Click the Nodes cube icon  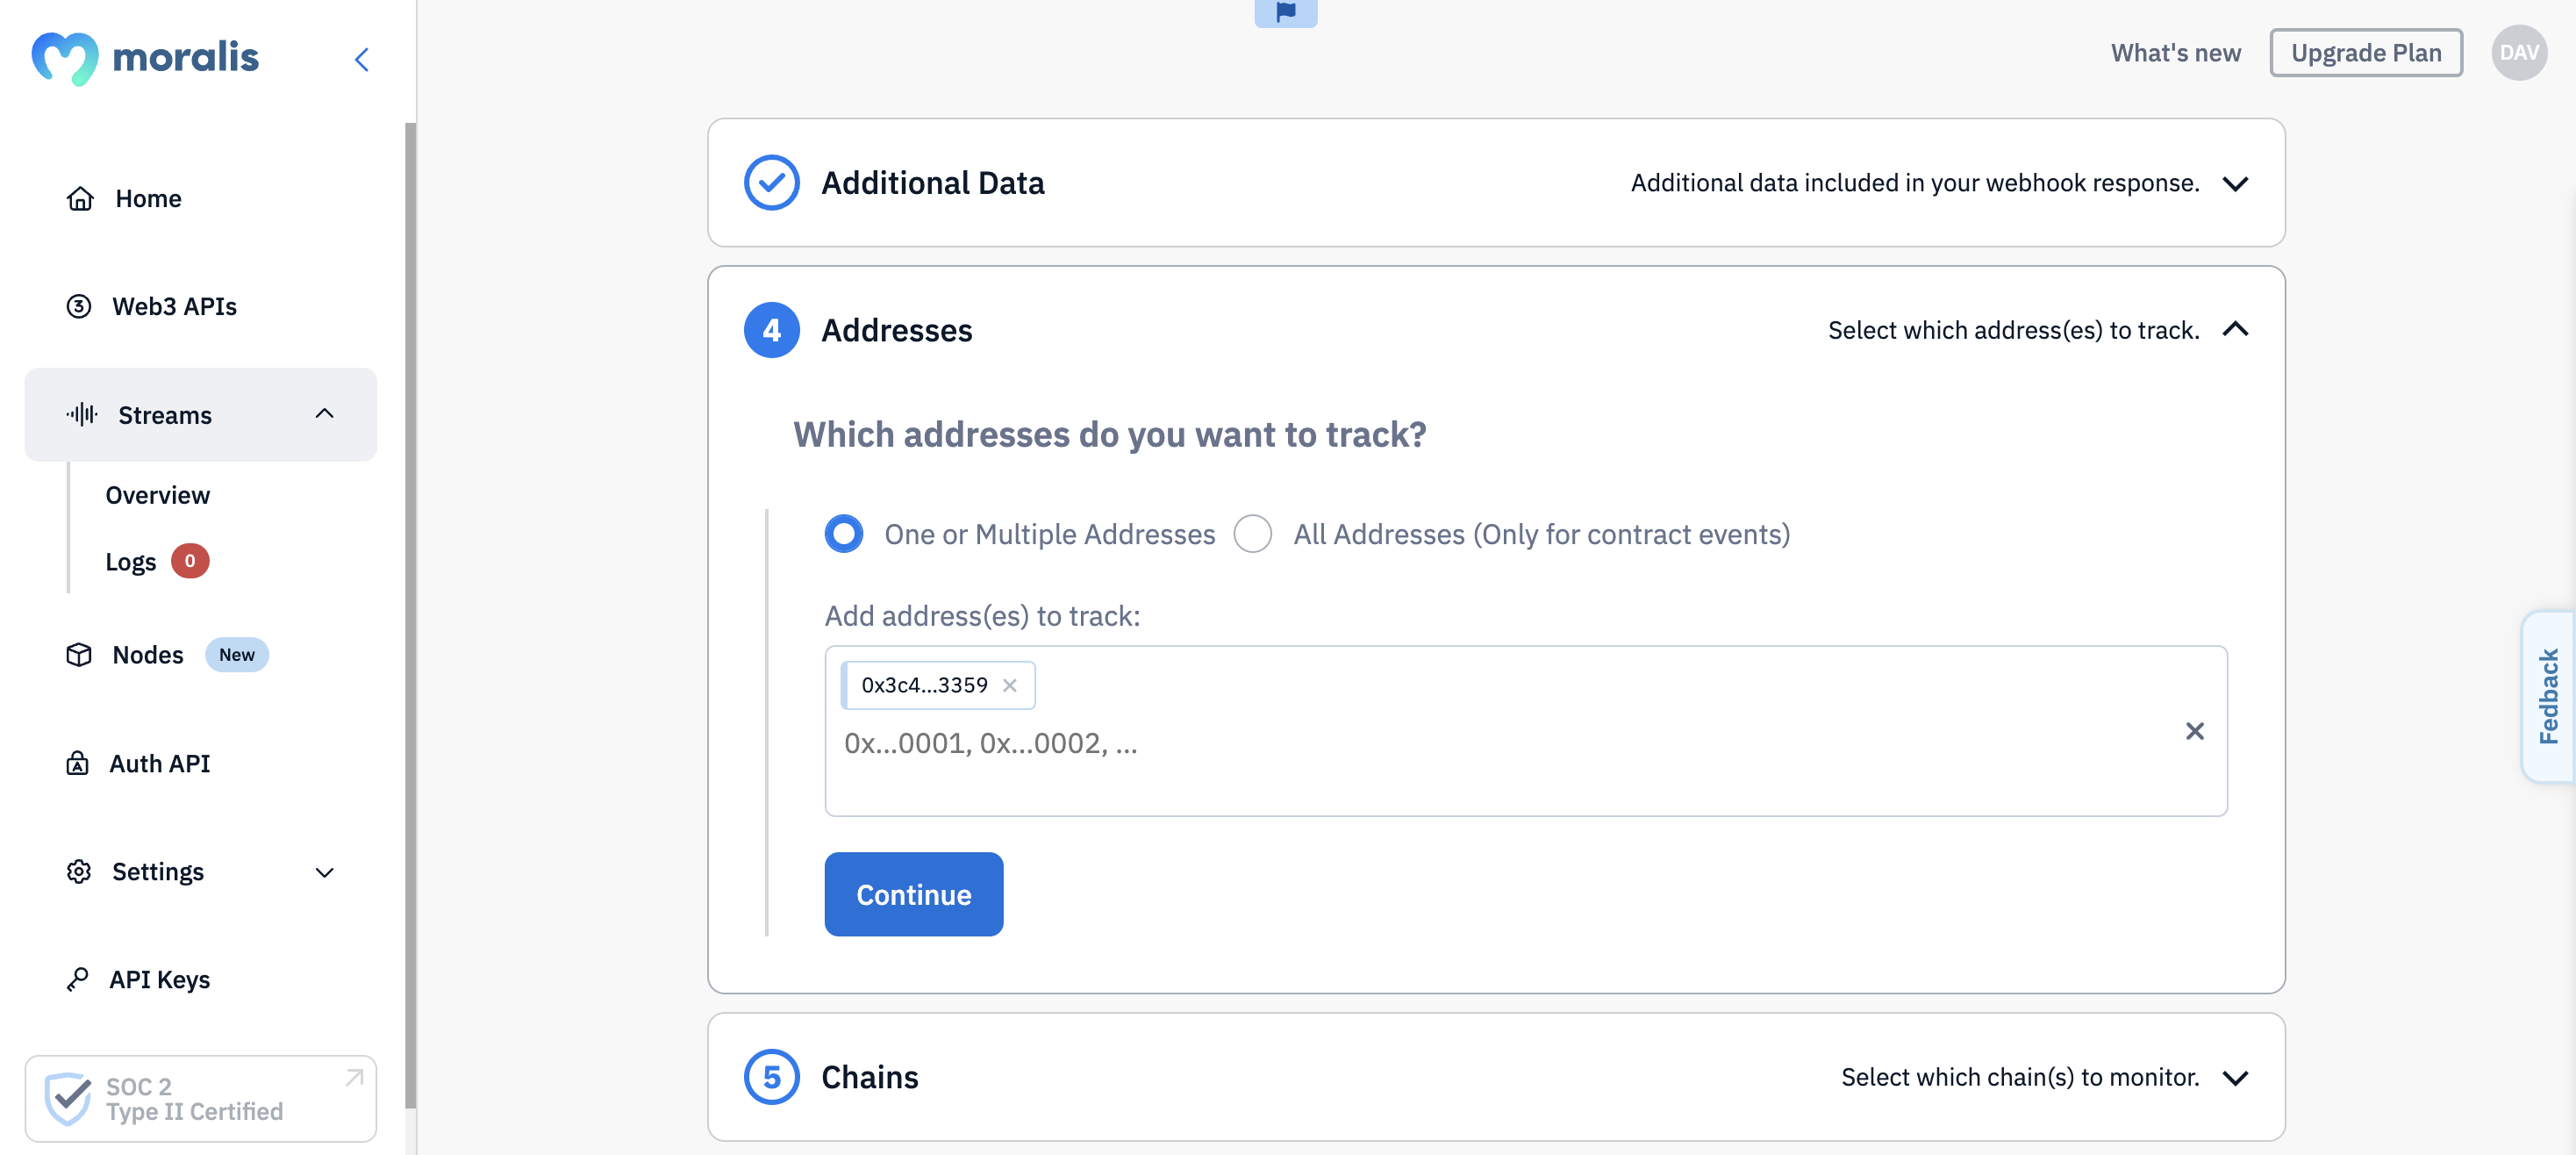tap(79, 655)
